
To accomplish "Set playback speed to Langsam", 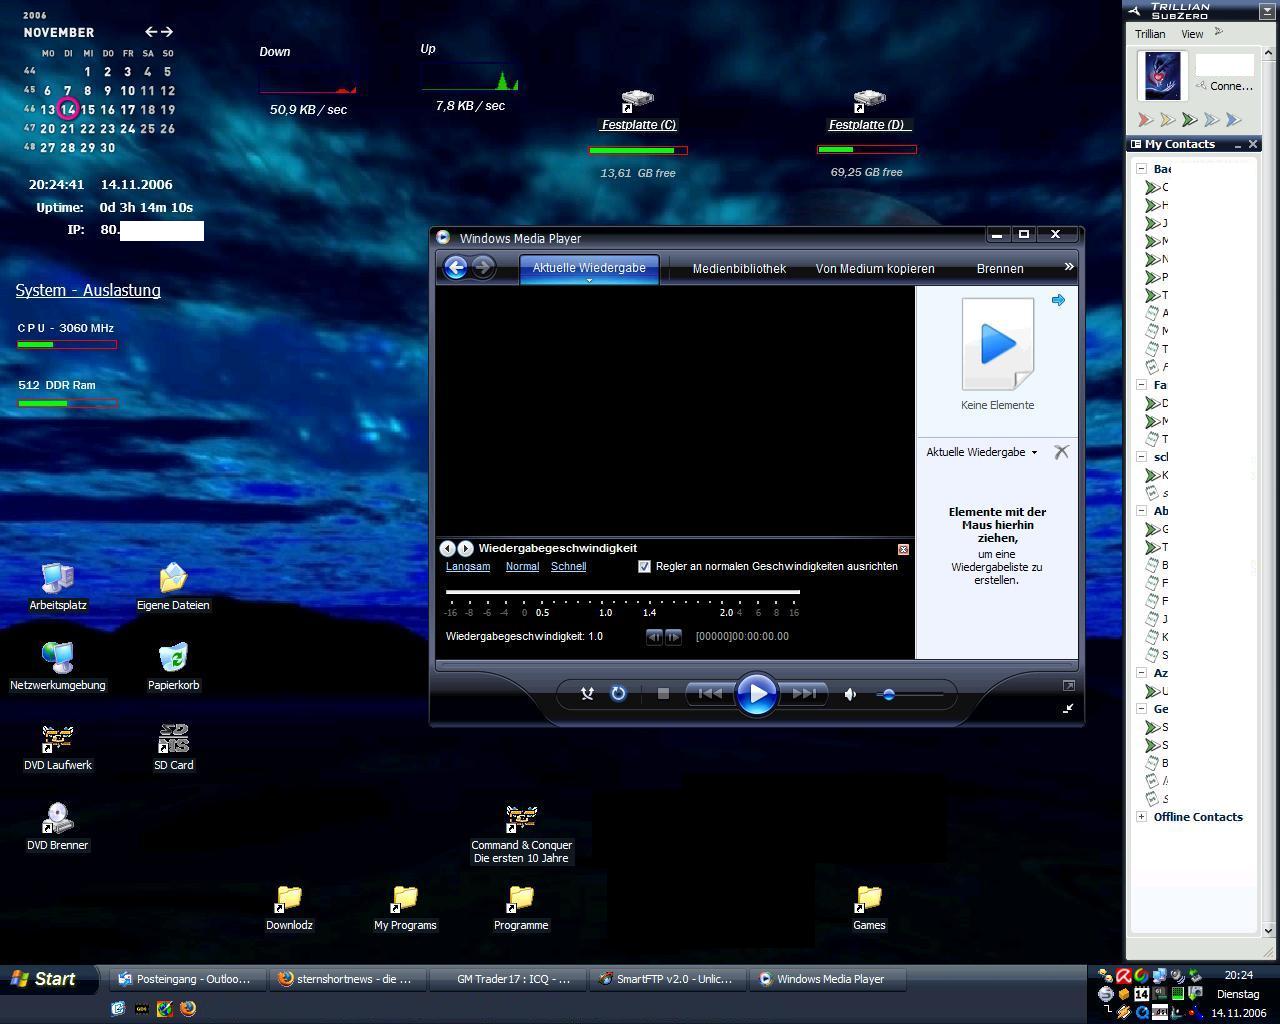I will (468, 566).
